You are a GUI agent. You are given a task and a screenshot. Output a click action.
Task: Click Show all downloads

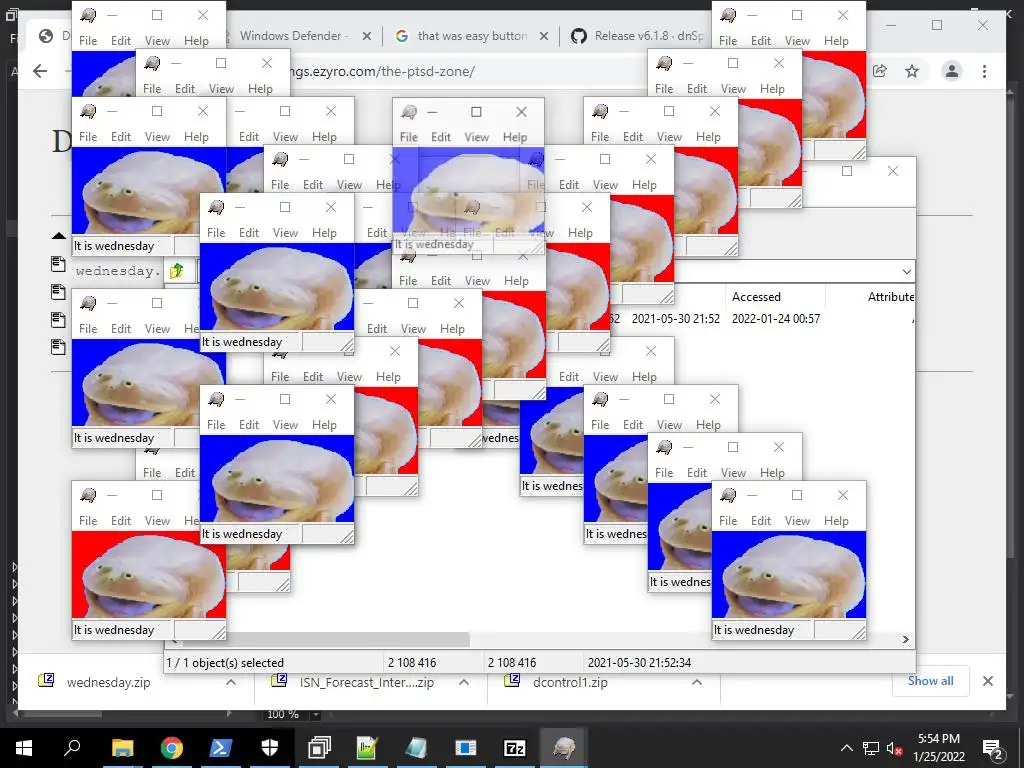931,680
